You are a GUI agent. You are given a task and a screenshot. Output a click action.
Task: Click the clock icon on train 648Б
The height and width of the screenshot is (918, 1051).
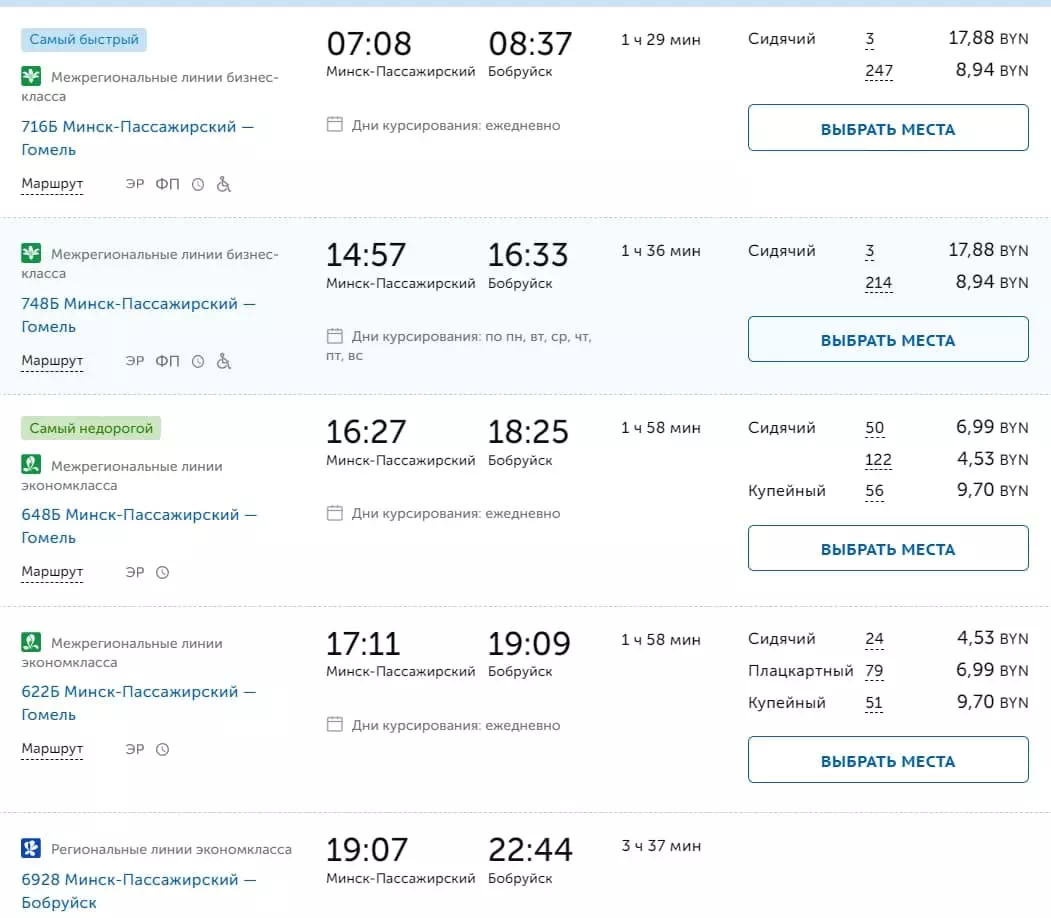pos(163,573)
